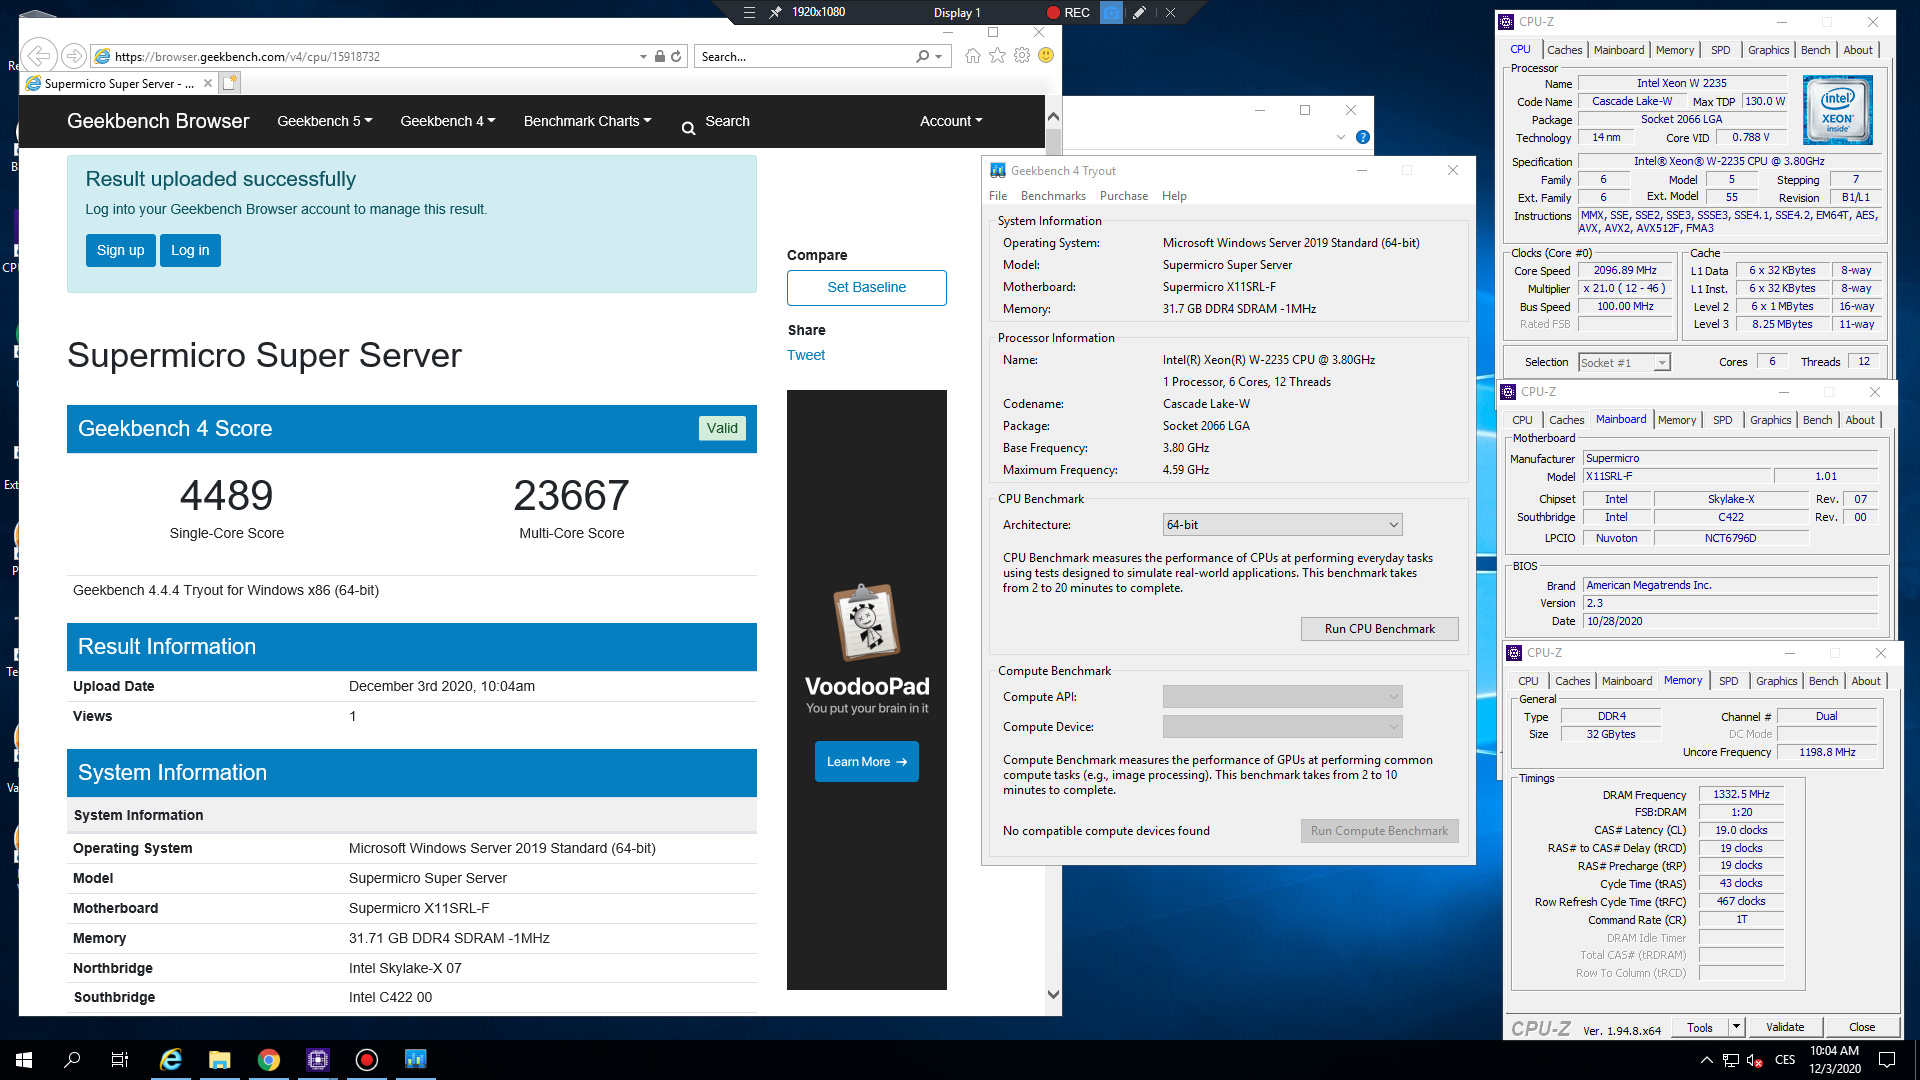
Task: Click the pencil annotate icon in recorder bar
Action: pos(1139,13)
